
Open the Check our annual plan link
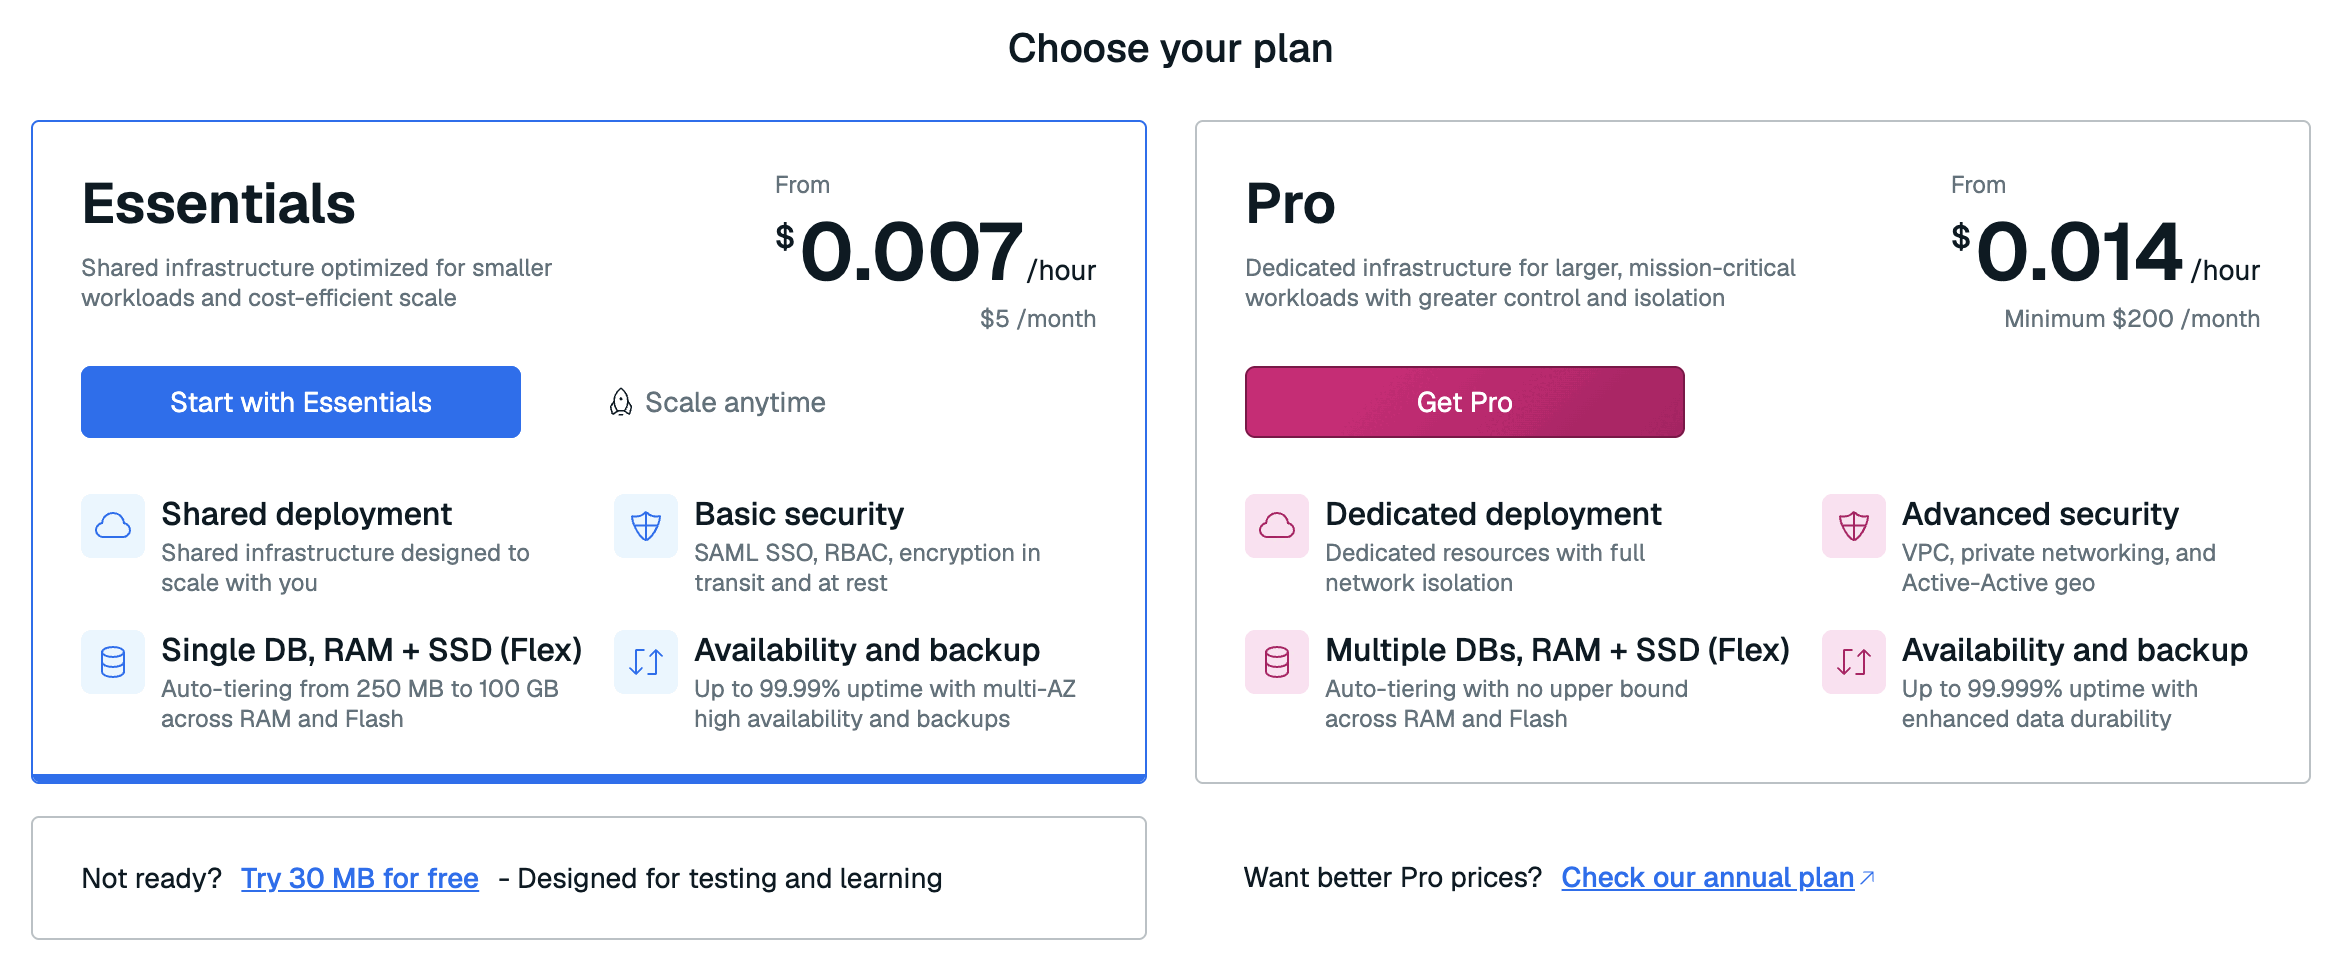point(1707,877)
